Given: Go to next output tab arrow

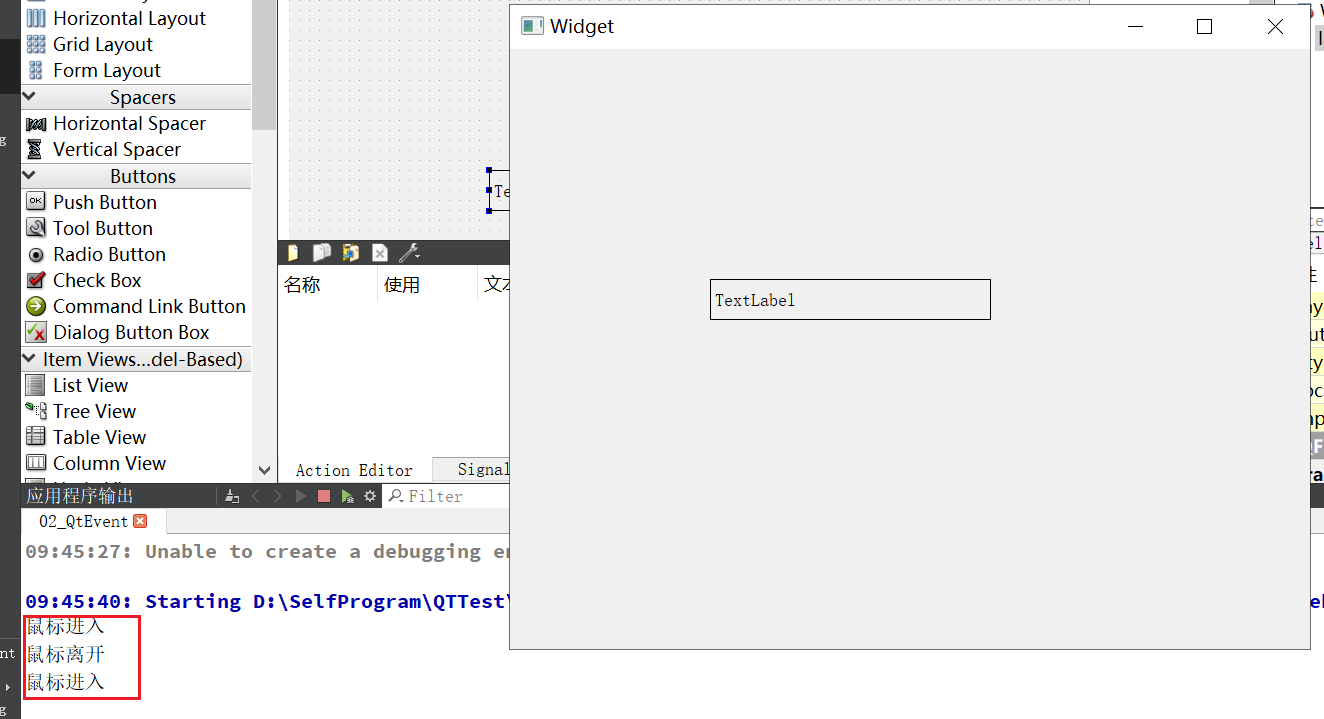Looking at the screenshot, I should (277, 496).
